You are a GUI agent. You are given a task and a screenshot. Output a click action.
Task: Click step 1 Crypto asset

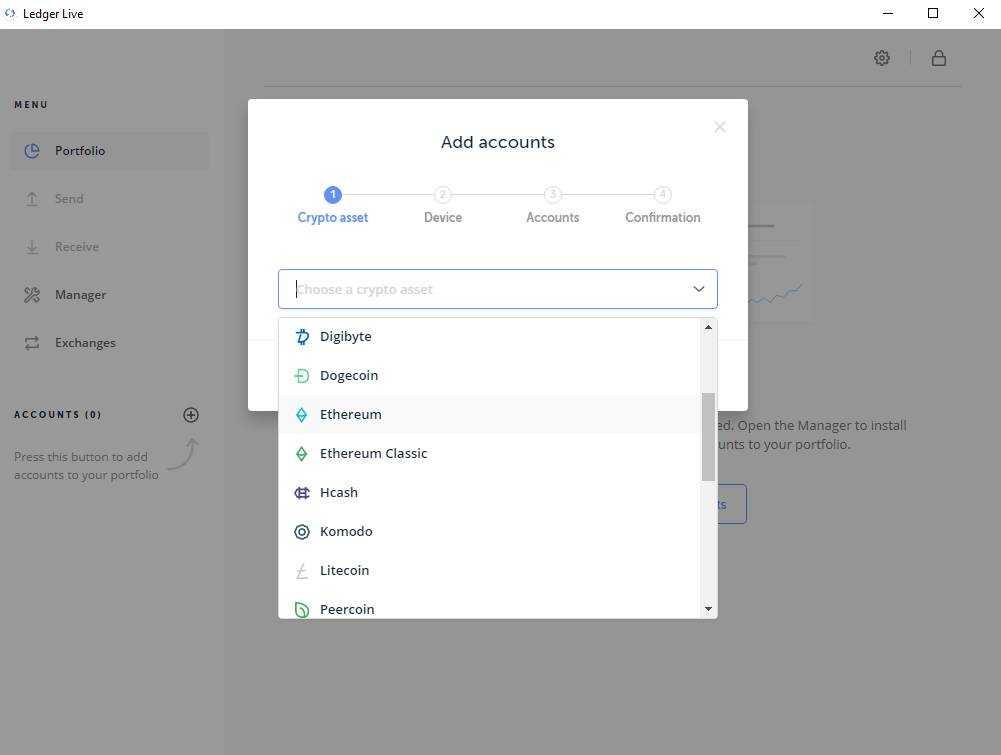pos(333,206)
